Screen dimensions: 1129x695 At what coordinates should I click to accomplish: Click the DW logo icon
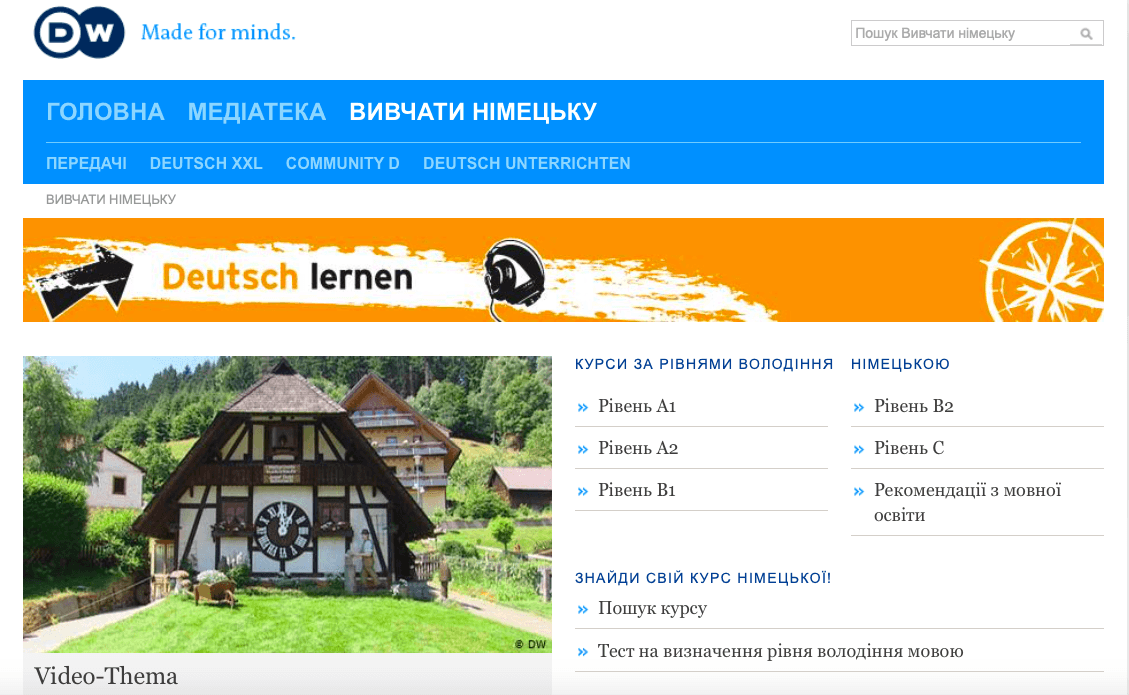tap(79, 33)
